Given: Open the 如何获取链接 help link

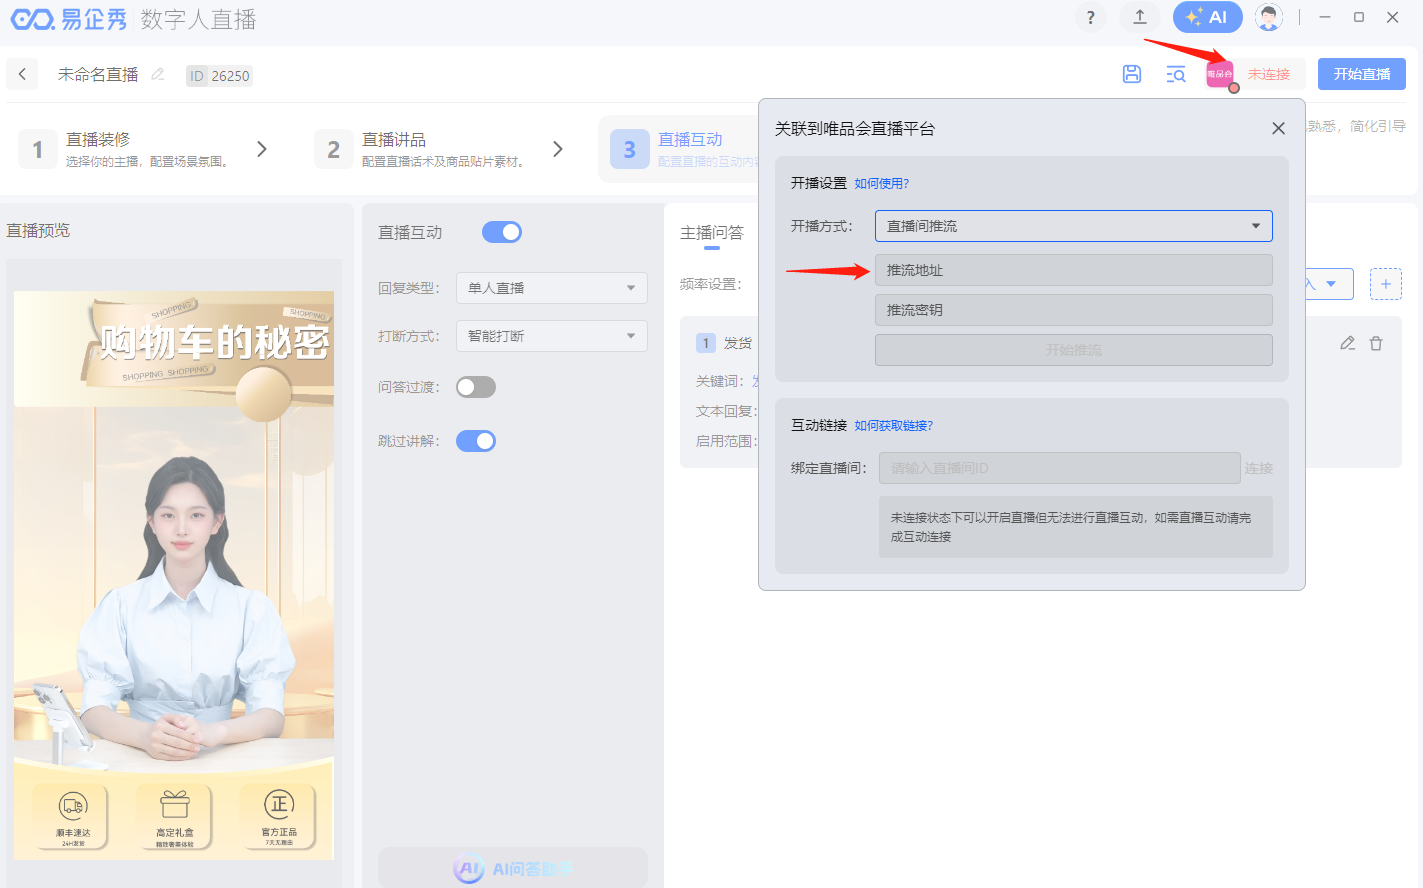Looking at the screenshot, I should coord(893,426).
